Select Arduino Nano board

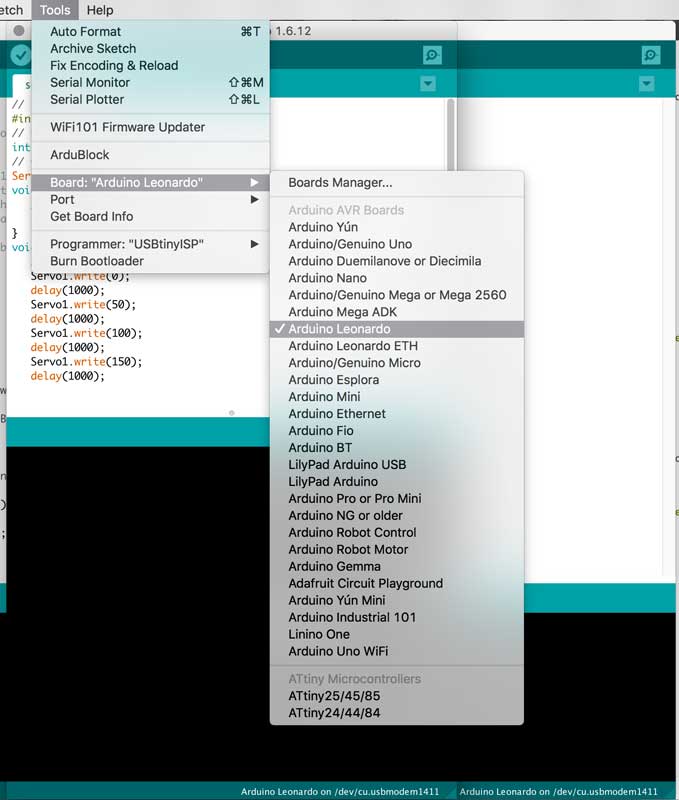[x=397, y=278]
